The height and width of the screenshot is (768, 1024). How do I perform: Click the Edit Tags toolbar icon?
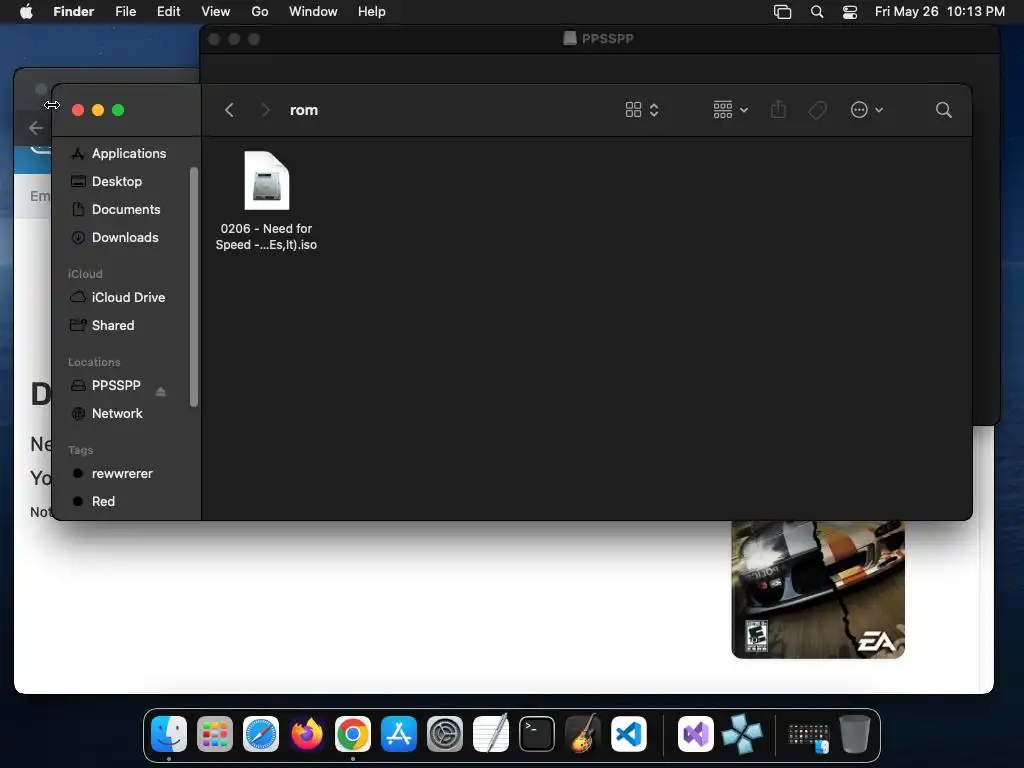[x=817, y=110]
